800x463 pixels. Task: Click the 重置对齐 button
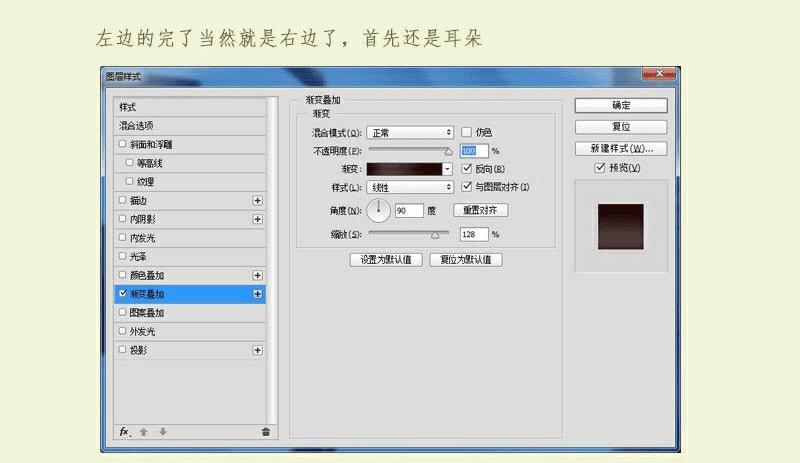coord(480,210)
